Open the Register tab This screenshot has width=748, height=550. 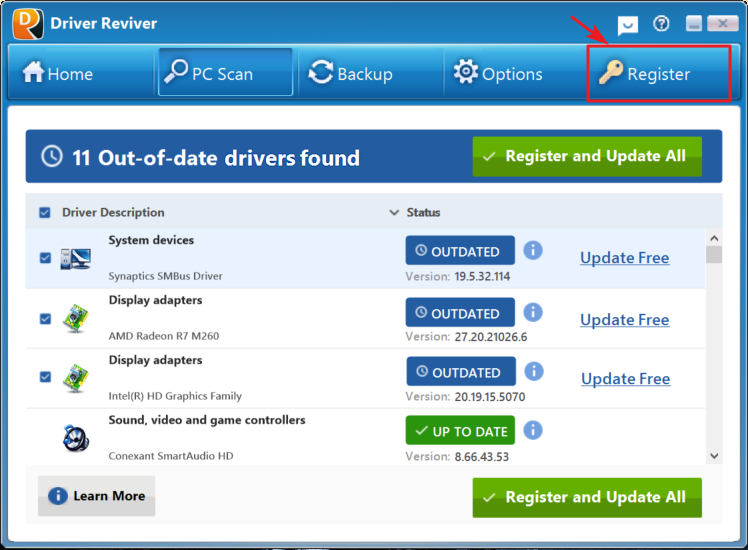(x=658, y=73)
